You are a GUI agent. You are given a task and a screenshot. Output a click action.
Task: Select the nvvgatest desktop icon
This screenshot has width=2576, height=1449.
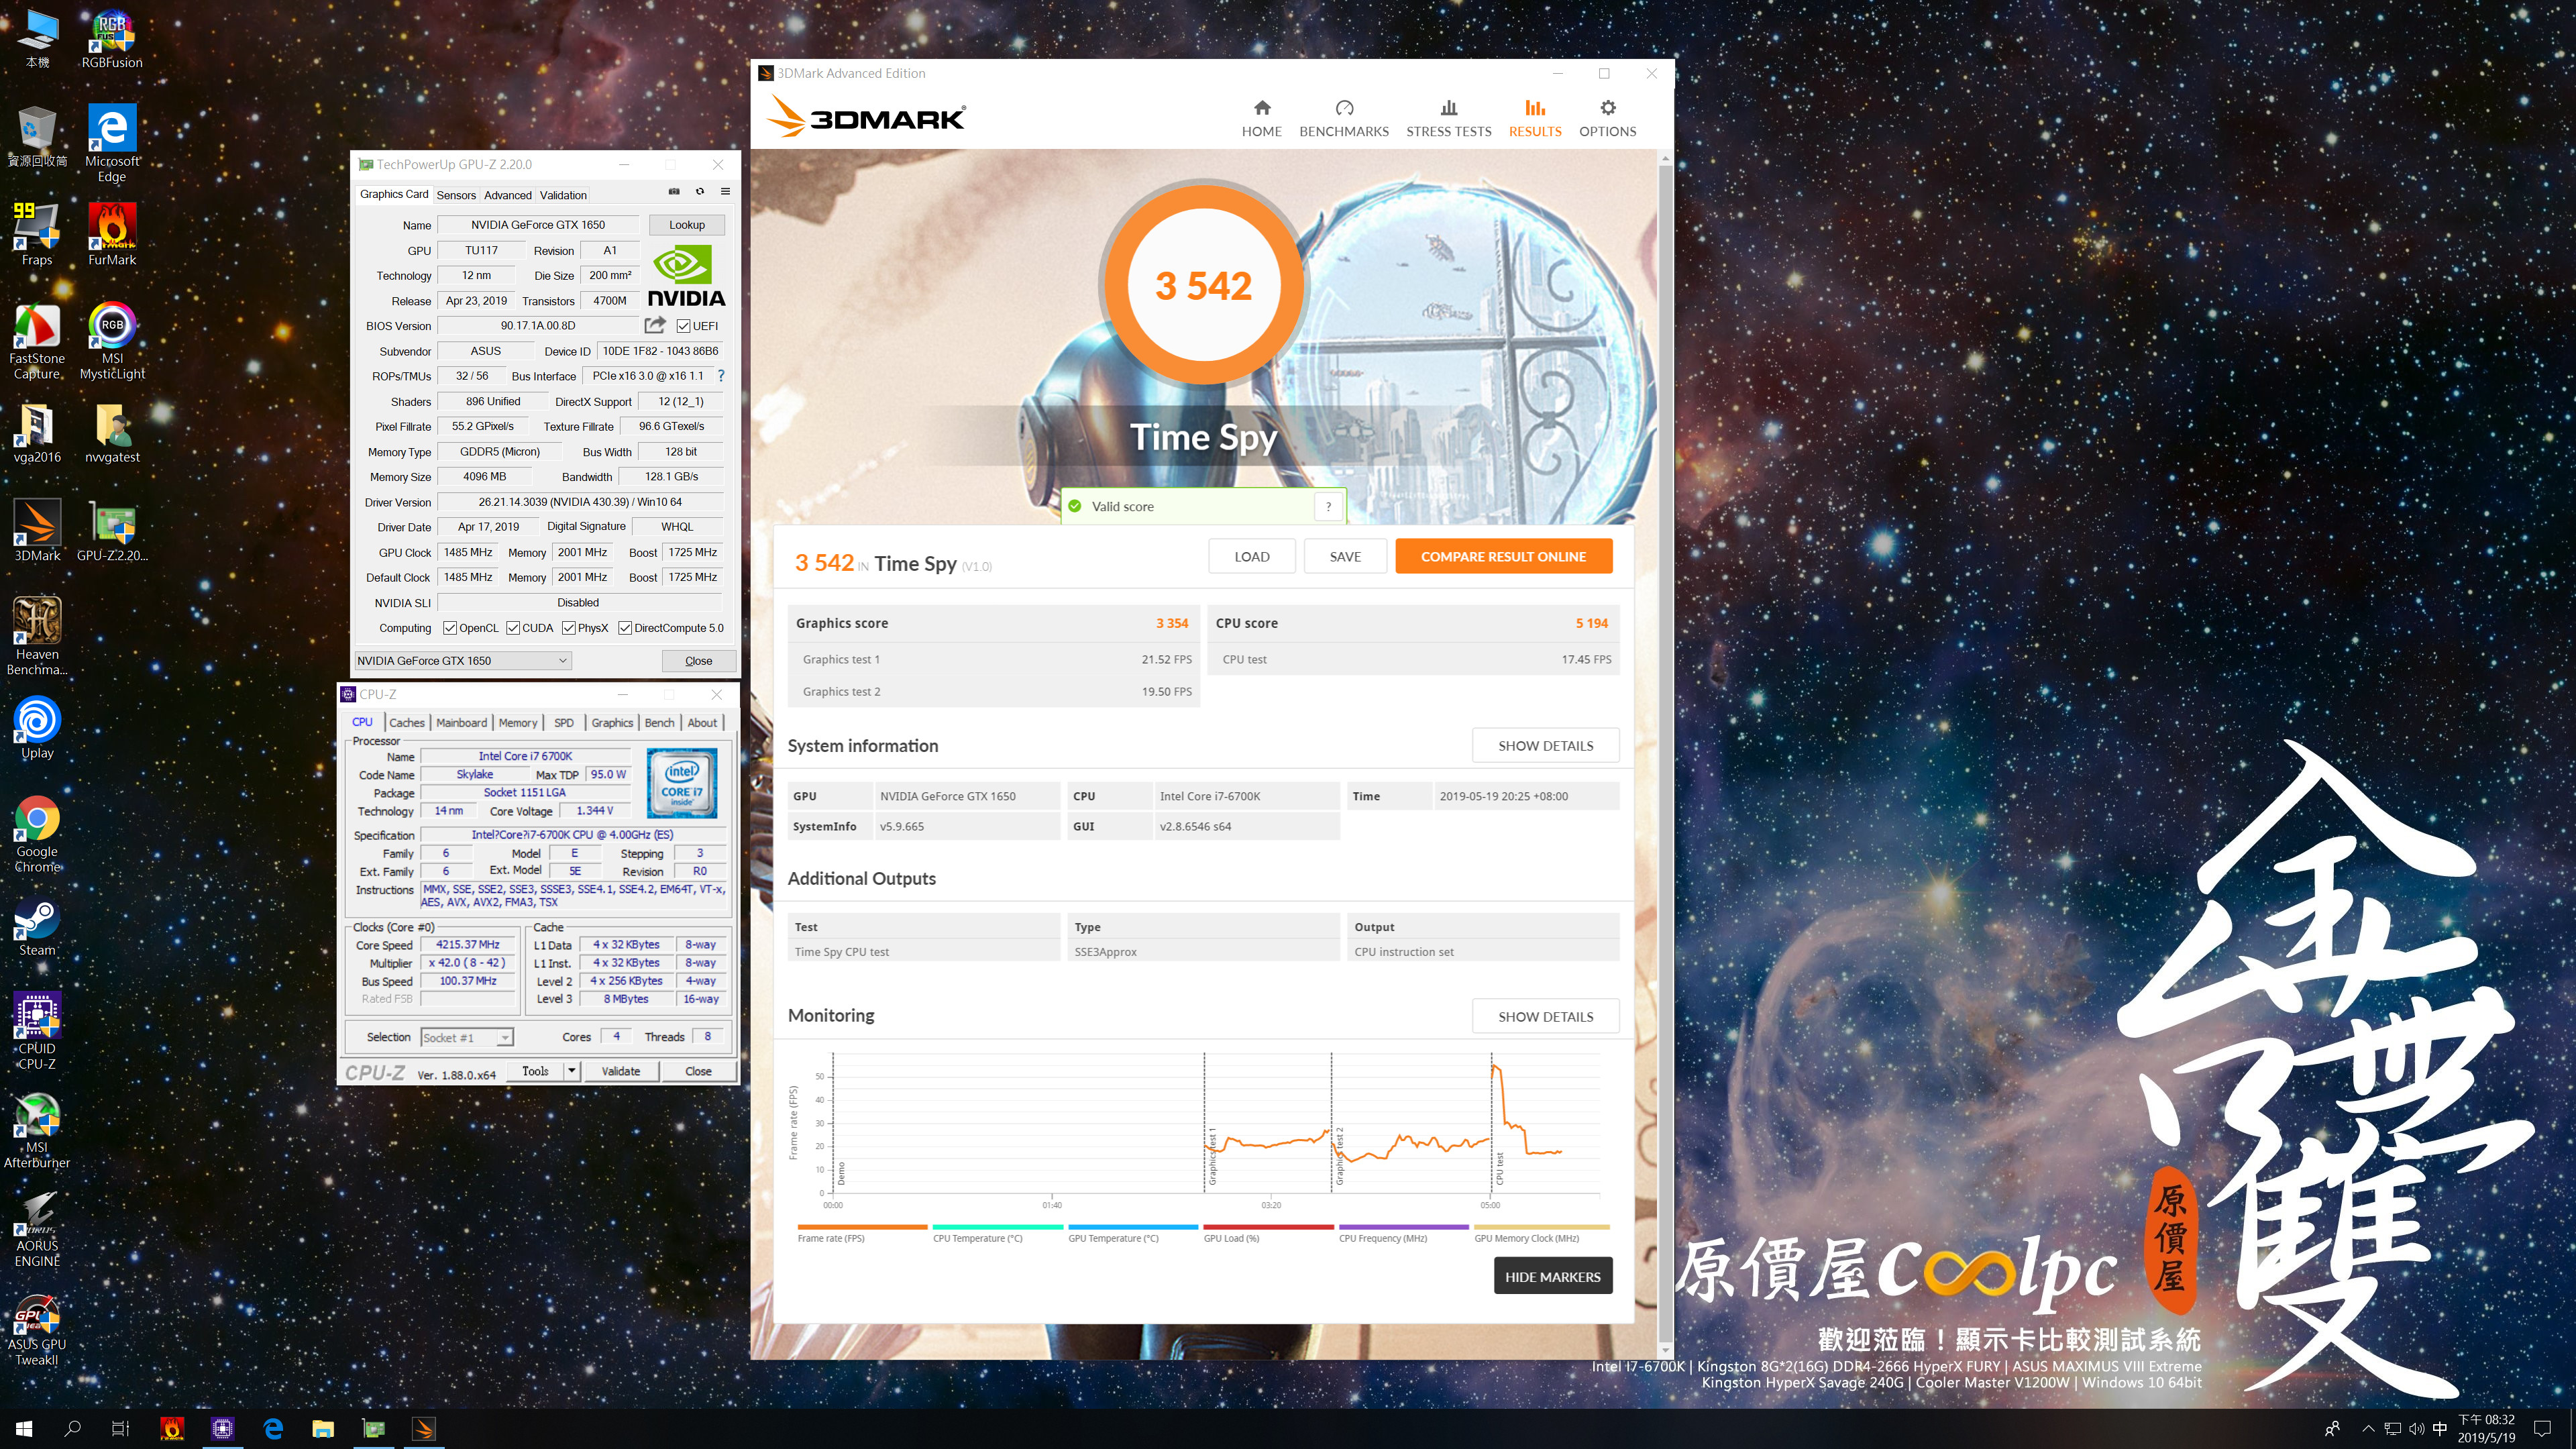[x=112, y=432]
